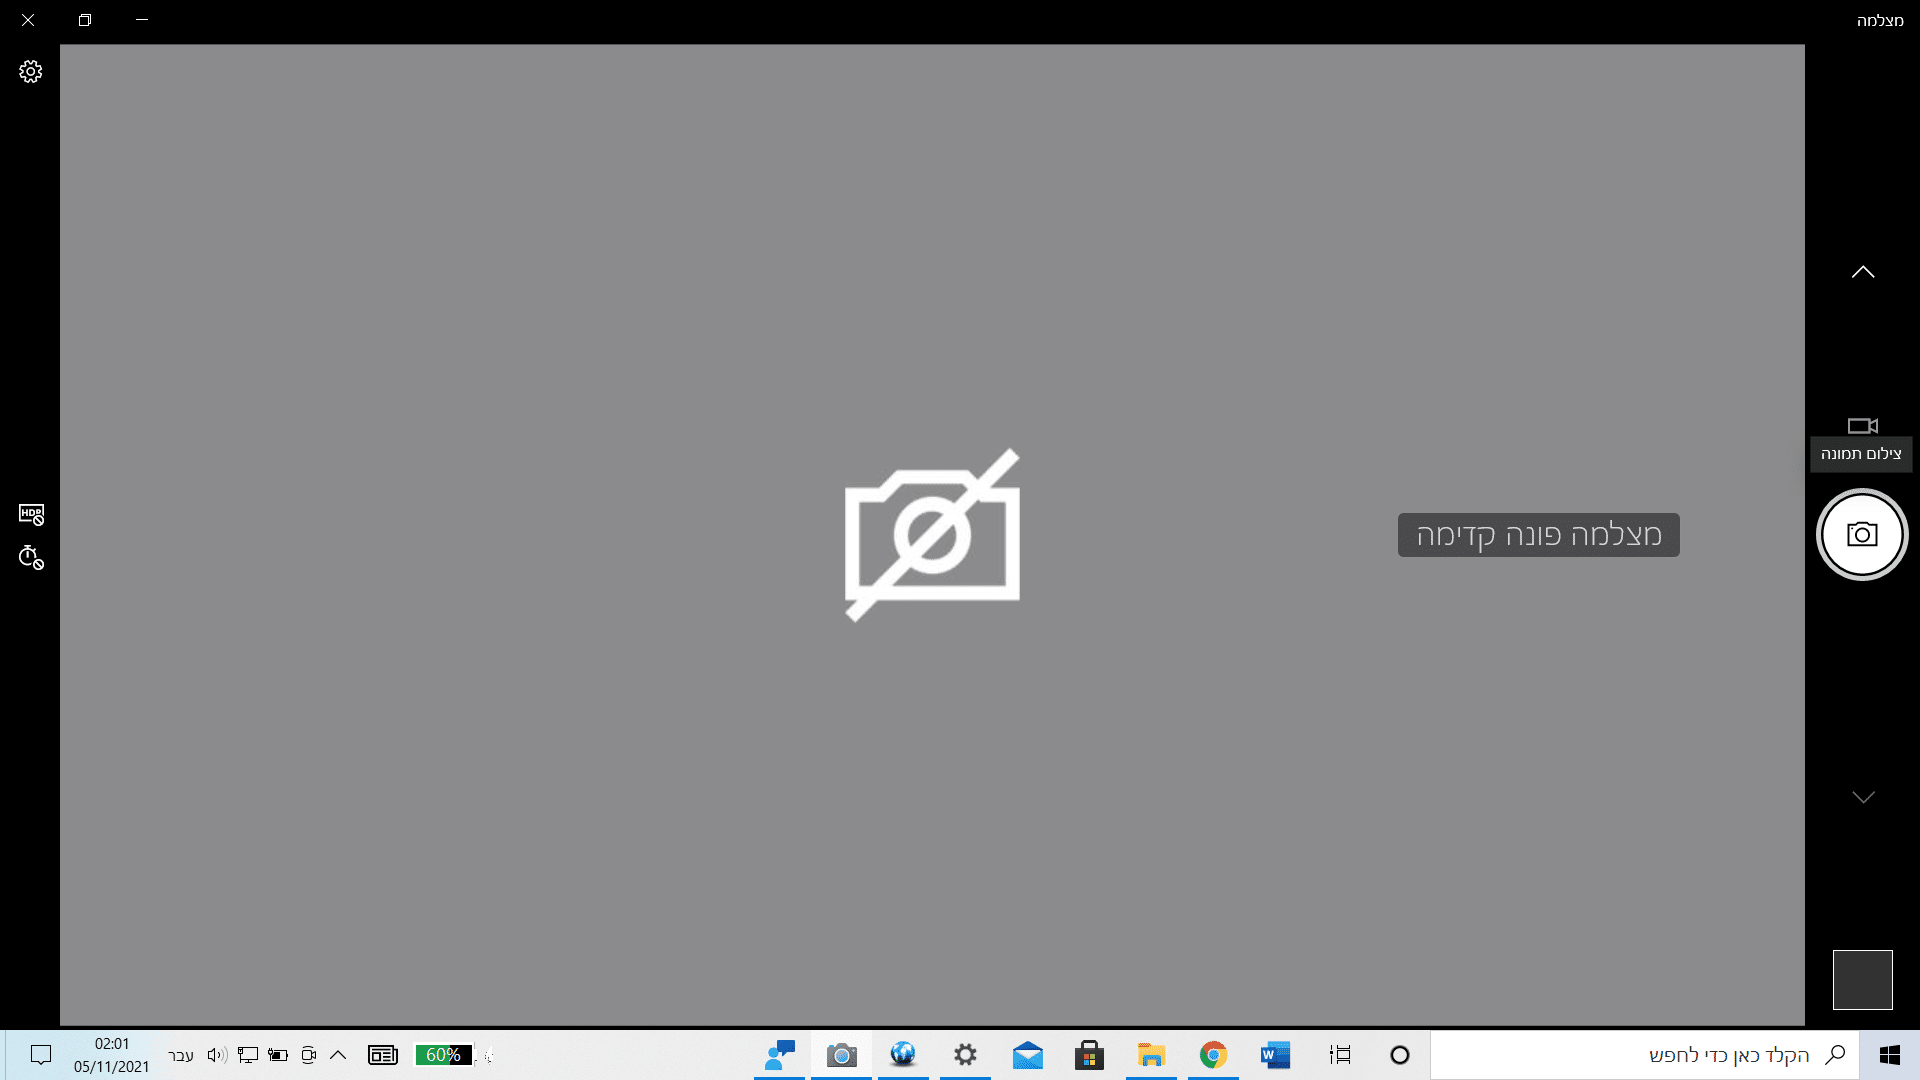
Task: Open Task View
Action: [x=1340, y=1055]
